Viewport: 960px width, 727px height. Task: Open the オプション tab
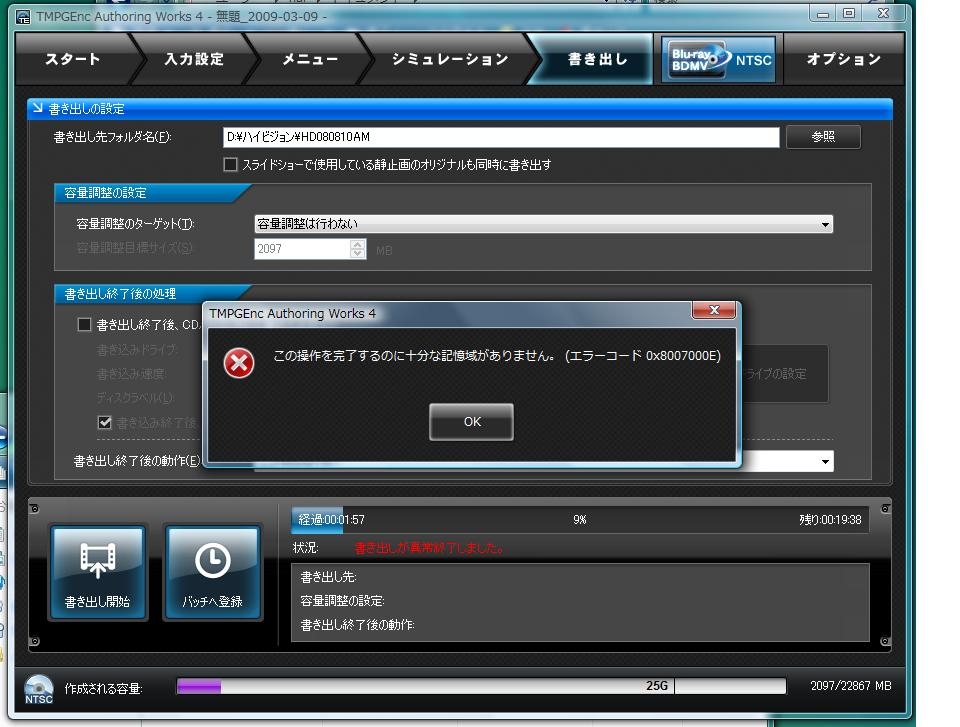(x=843, y=59)
